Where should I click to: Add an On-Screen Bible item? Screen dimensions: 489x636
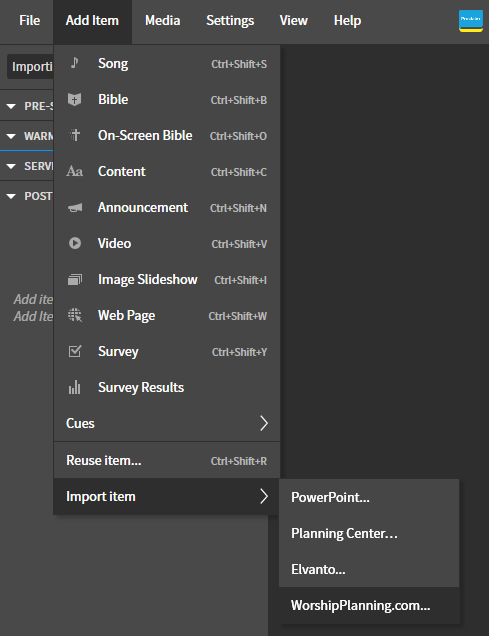(167, 135)
